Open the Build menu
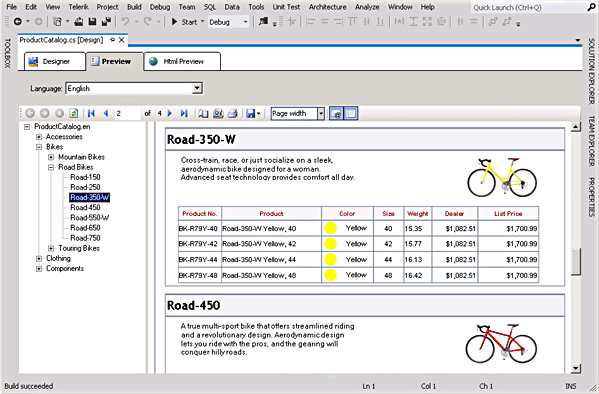This screenshot has height=394, width=599. (134, 7)
